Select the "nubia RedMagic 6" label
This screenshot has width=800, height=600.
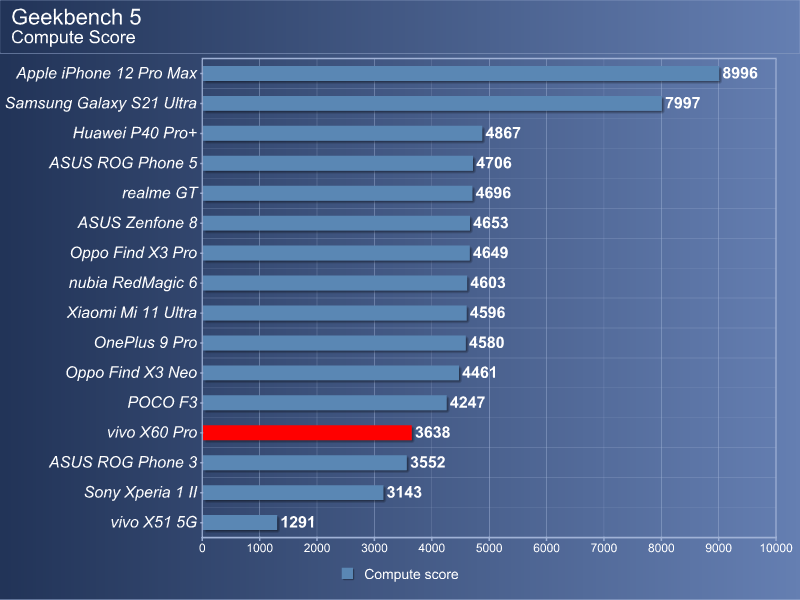click(x=133, y=283)
